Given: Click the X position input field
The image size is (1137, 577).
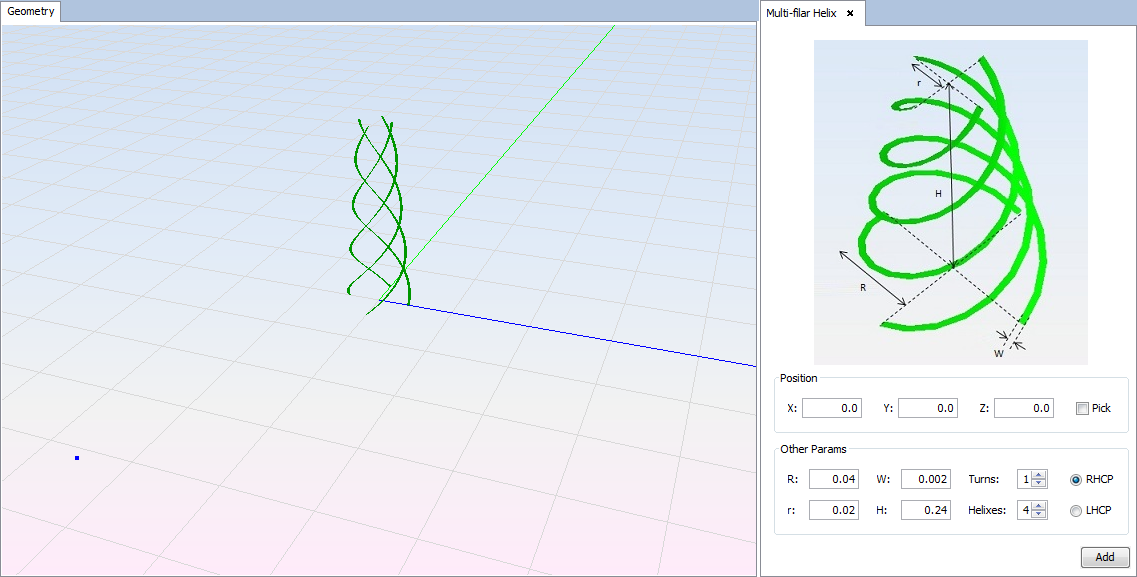Looking at the screenshot, I should (831, 408).
